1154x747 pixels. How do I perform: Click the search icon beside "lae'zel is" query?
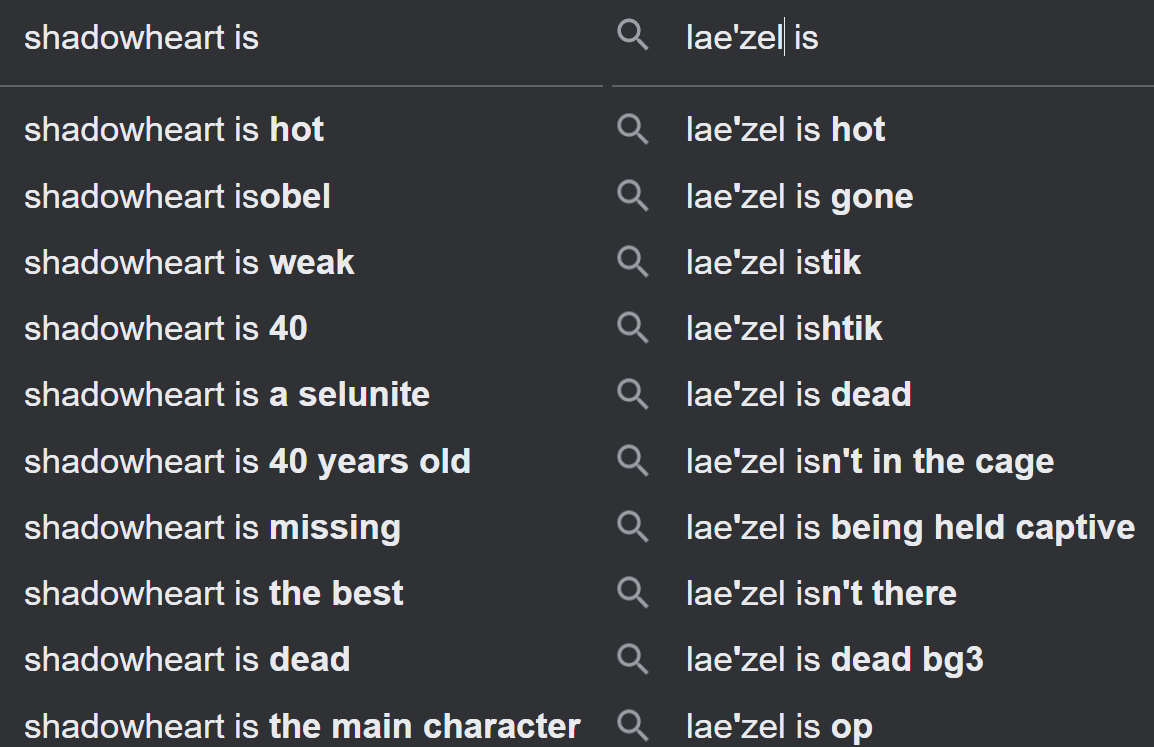[x=632, y=37]
